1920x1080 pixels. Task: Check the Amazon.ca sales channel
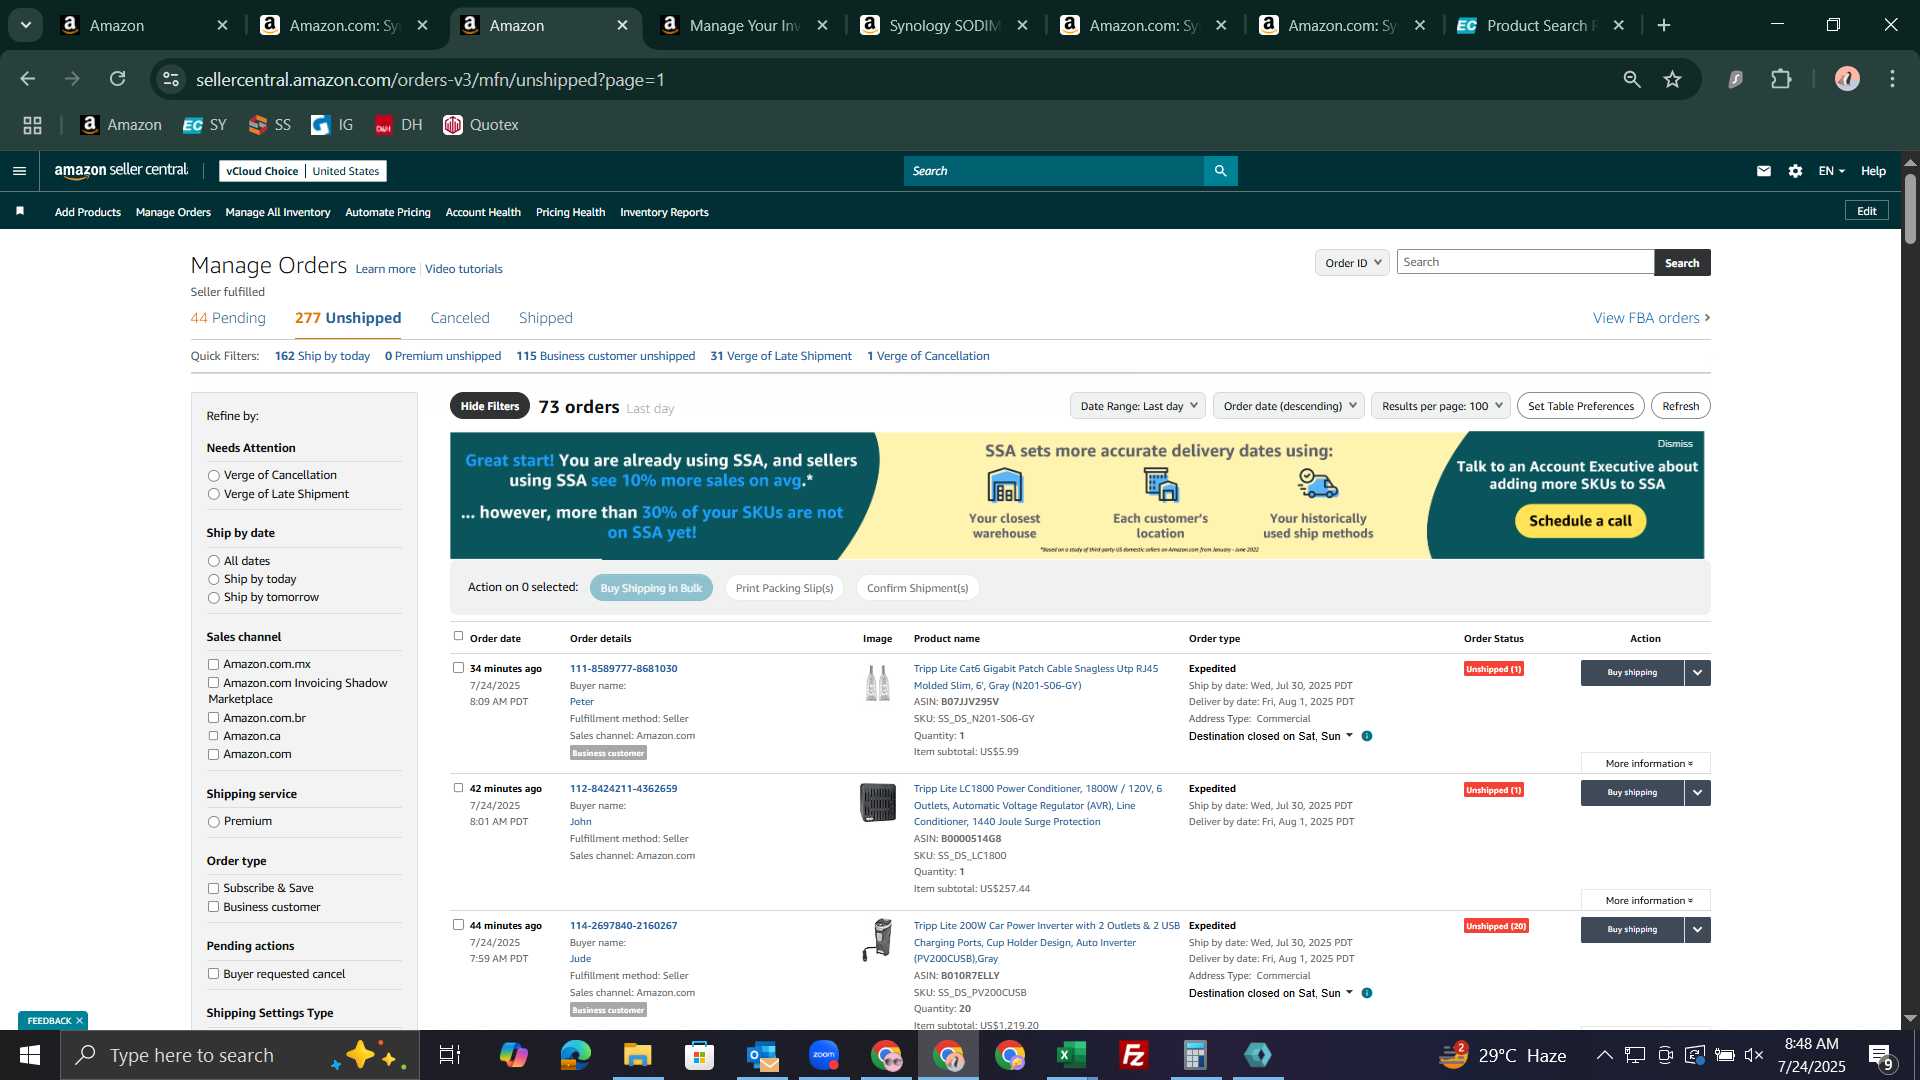pyautogui.click(x=213, y=736)
